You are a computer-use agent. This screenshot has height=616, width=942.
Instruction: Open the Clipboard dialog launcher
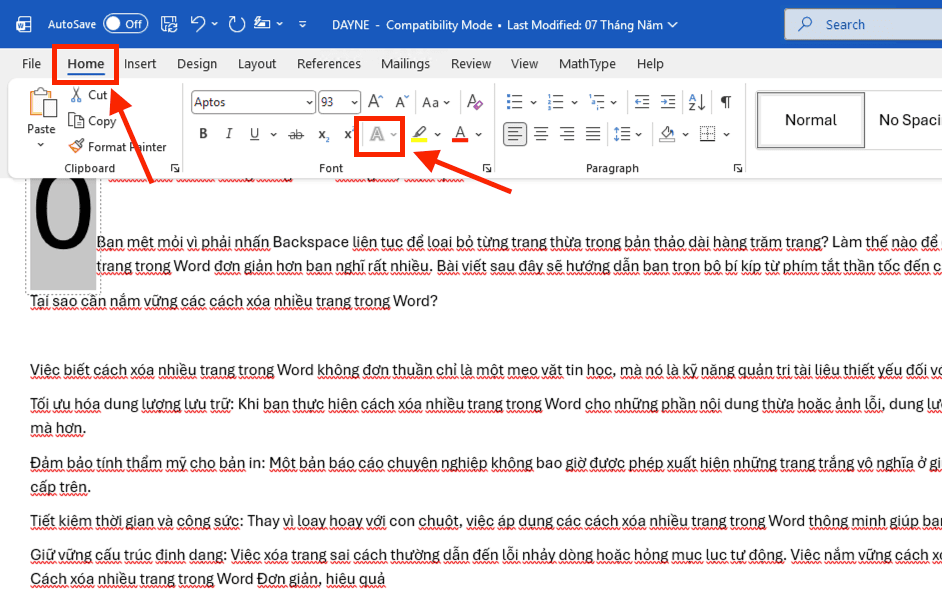point(175,168)
